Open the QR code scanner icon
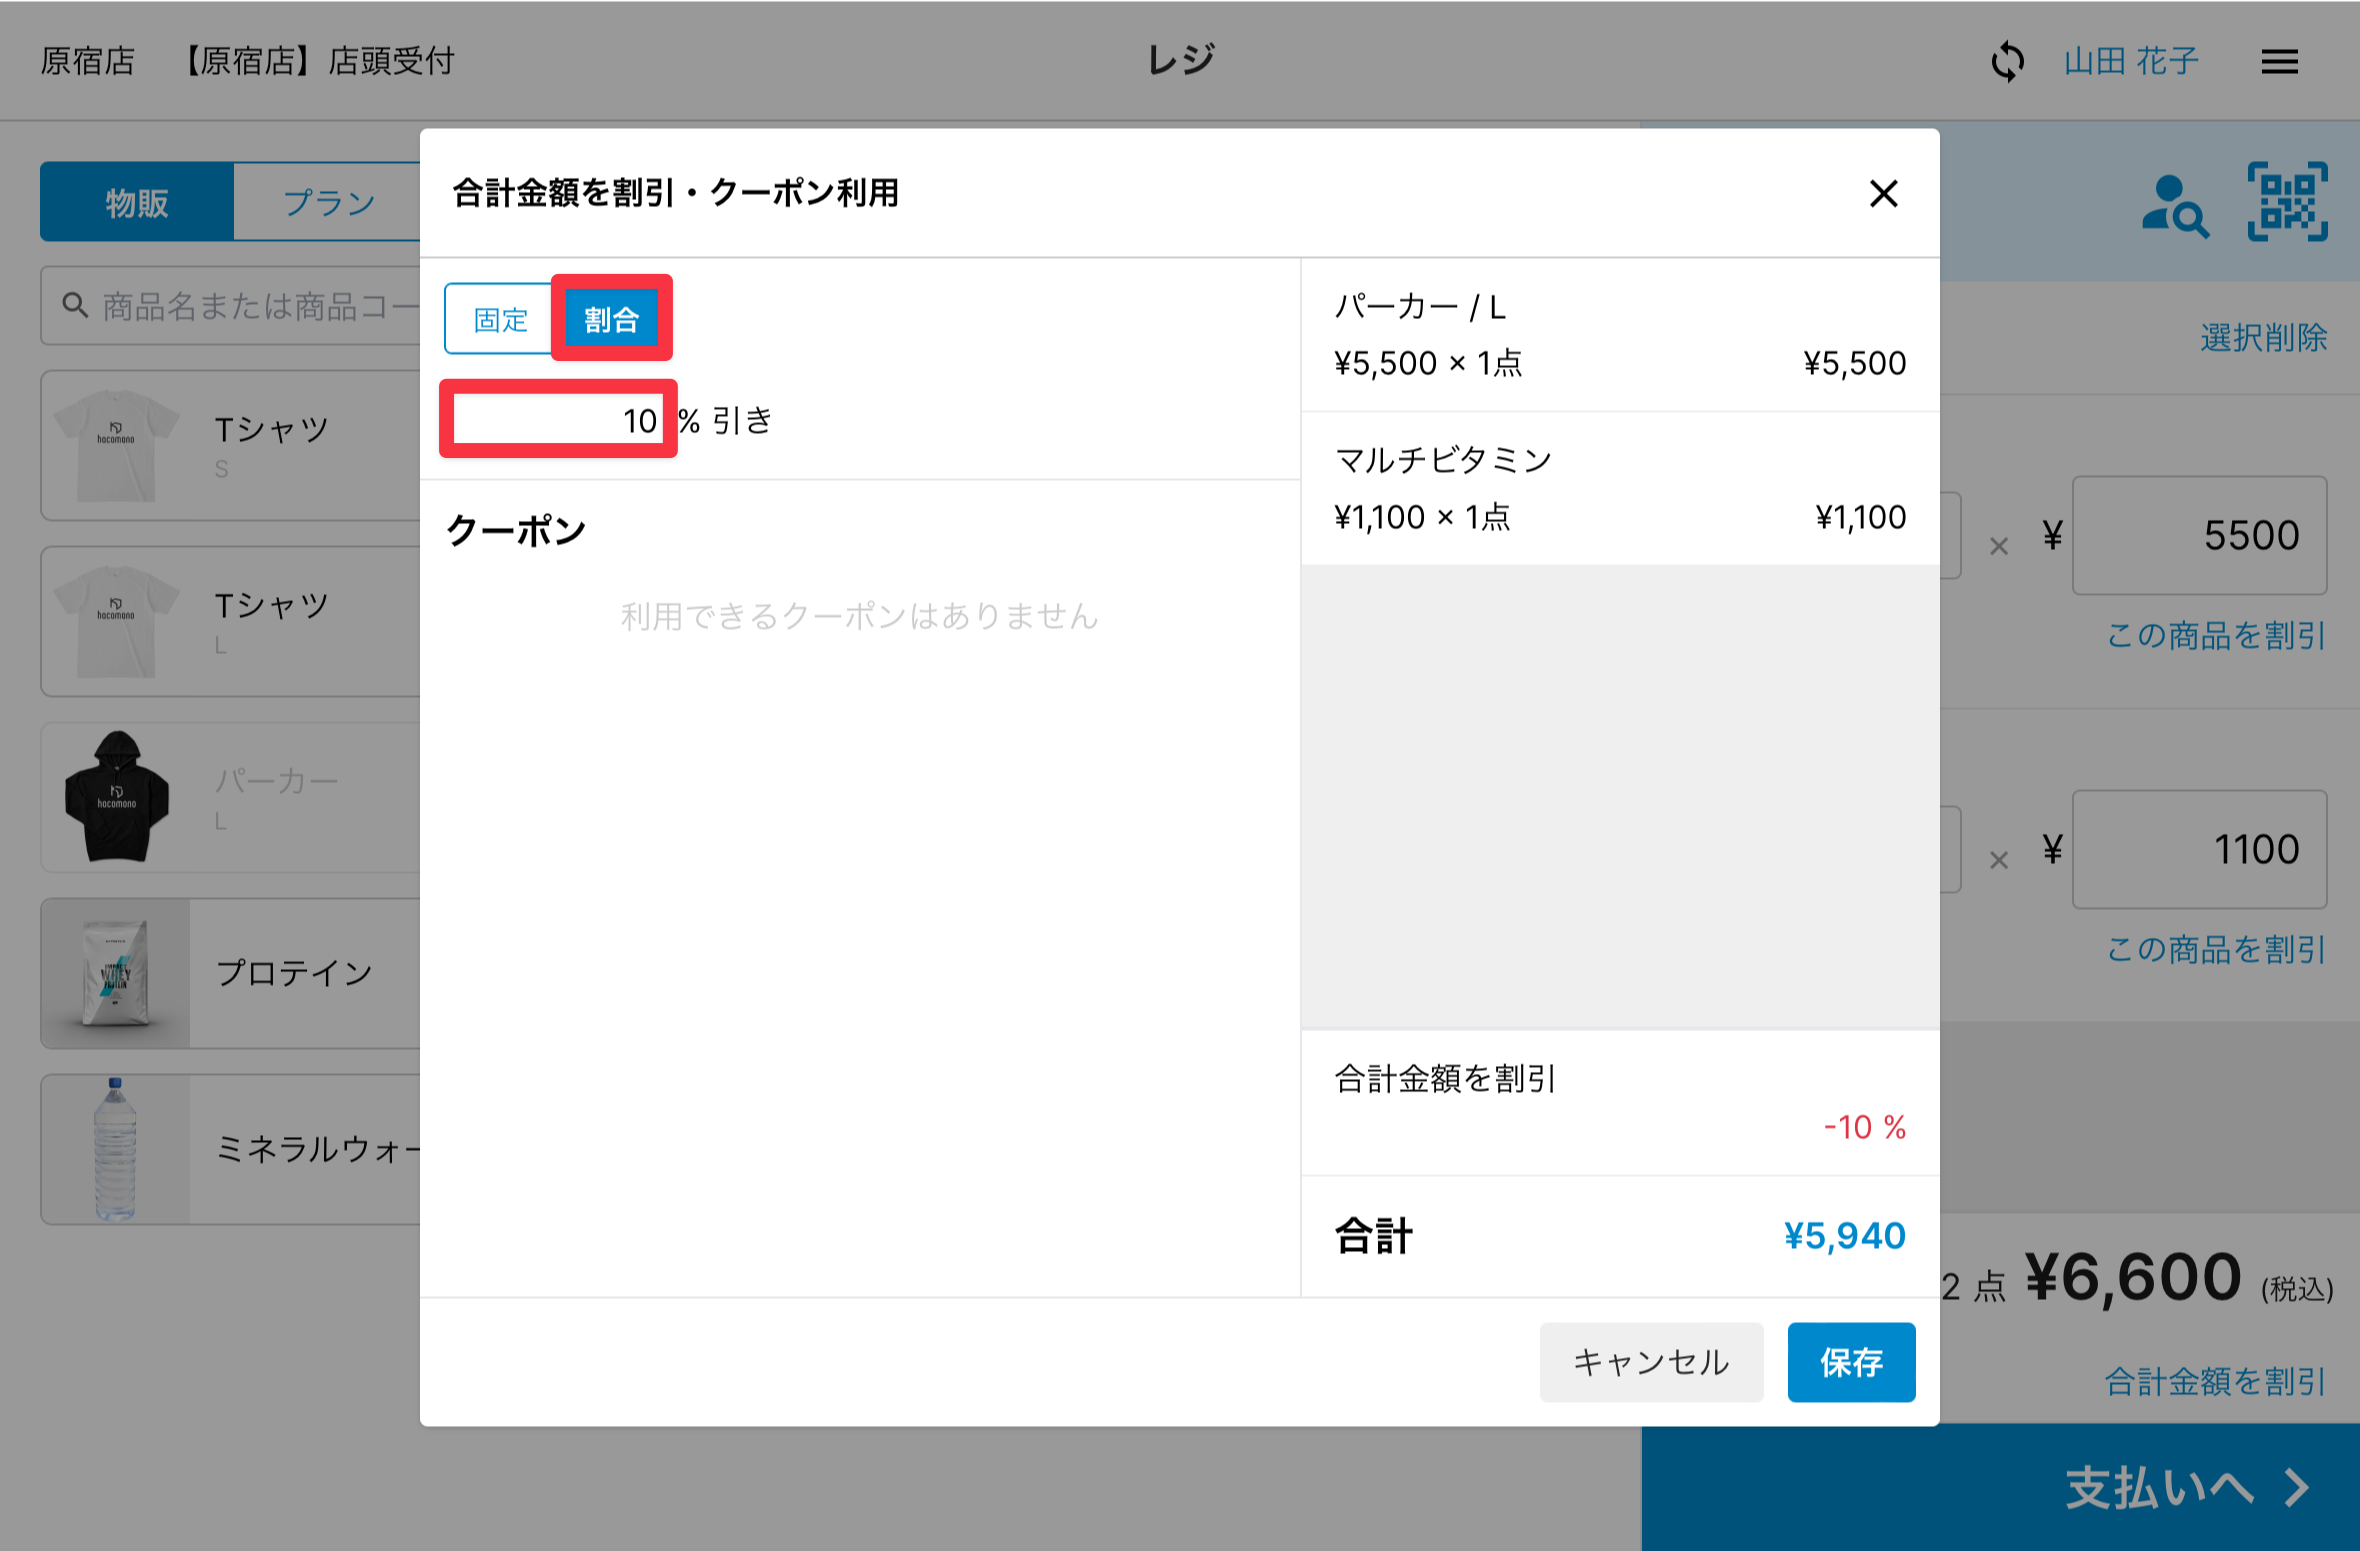The height and width of the screenshot is (1551, 2360). 2287,202
